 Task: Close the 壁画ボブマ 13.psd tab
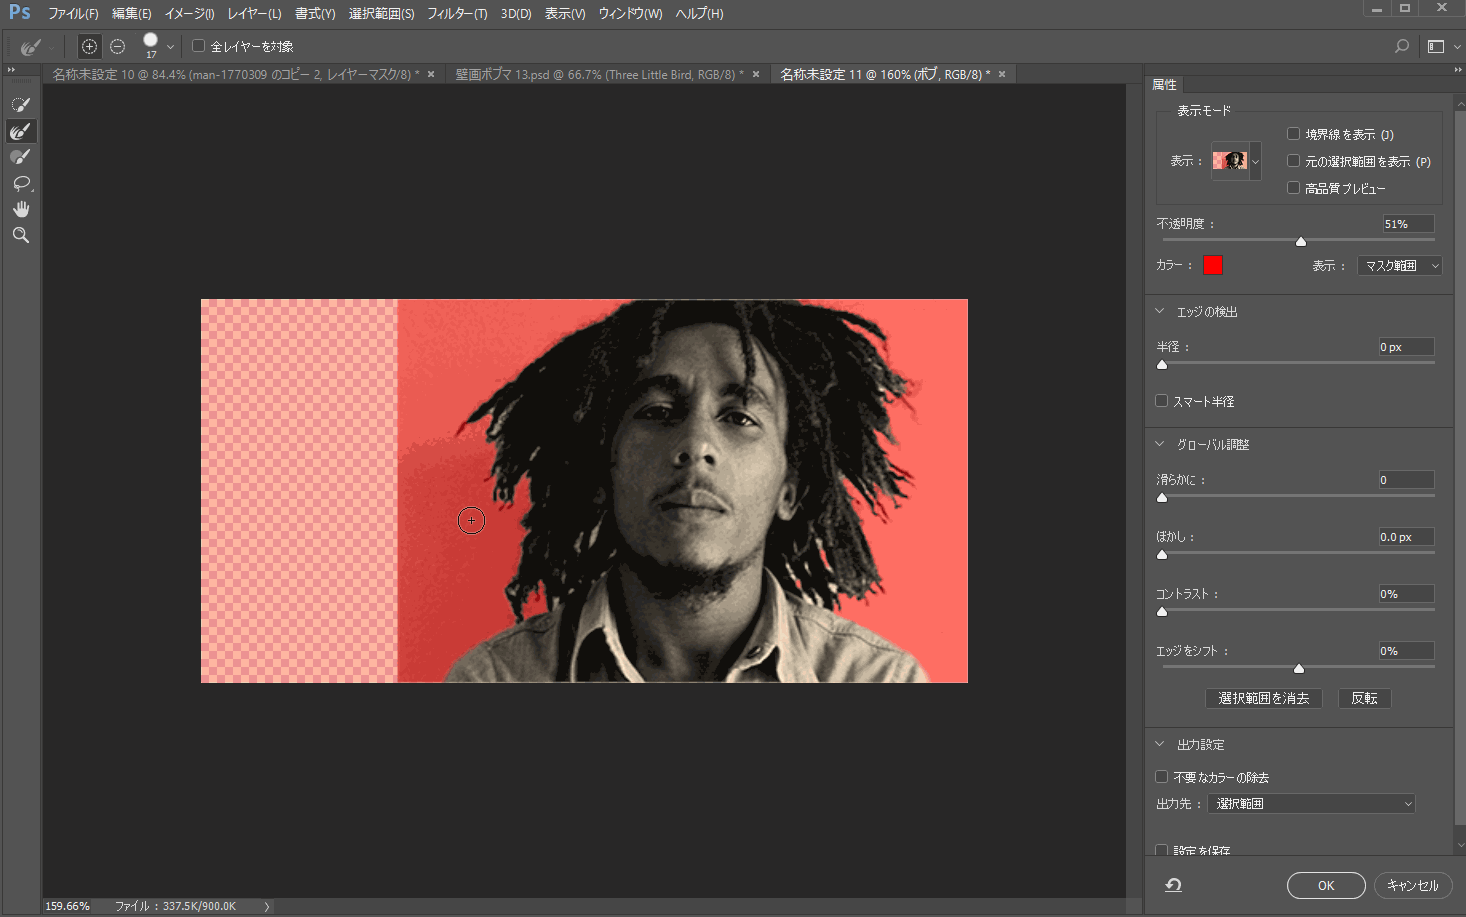click(756, 74)
